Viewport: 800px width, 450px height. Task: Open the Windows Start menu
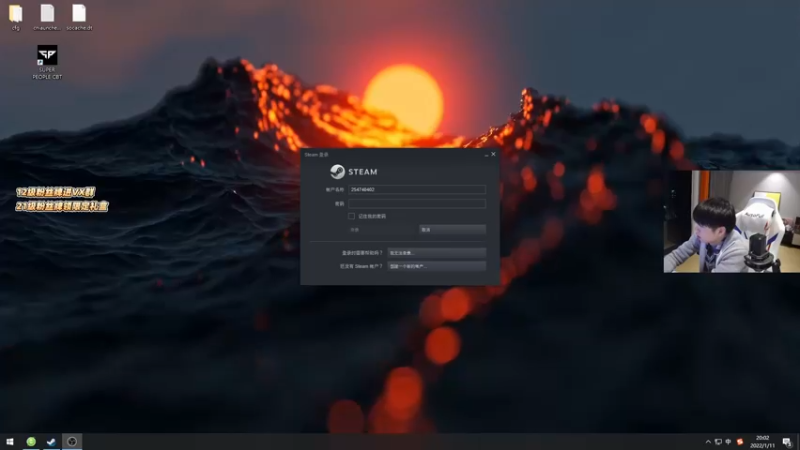coord(10,441)
